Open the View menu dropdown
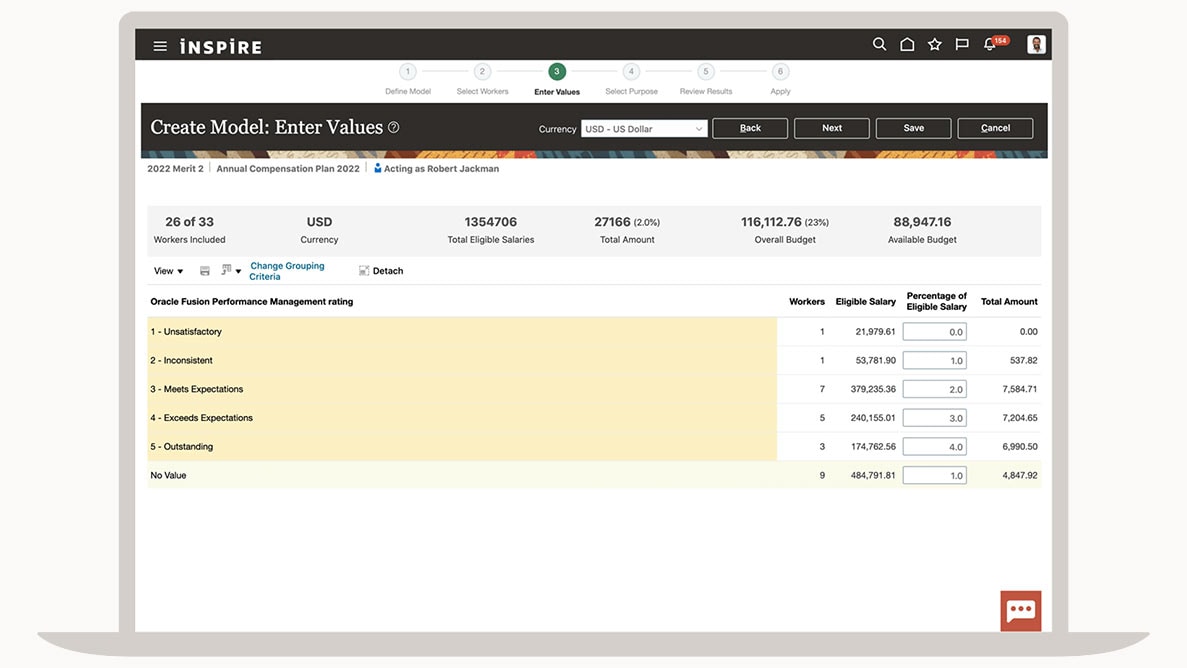 (x=168, y=271)
